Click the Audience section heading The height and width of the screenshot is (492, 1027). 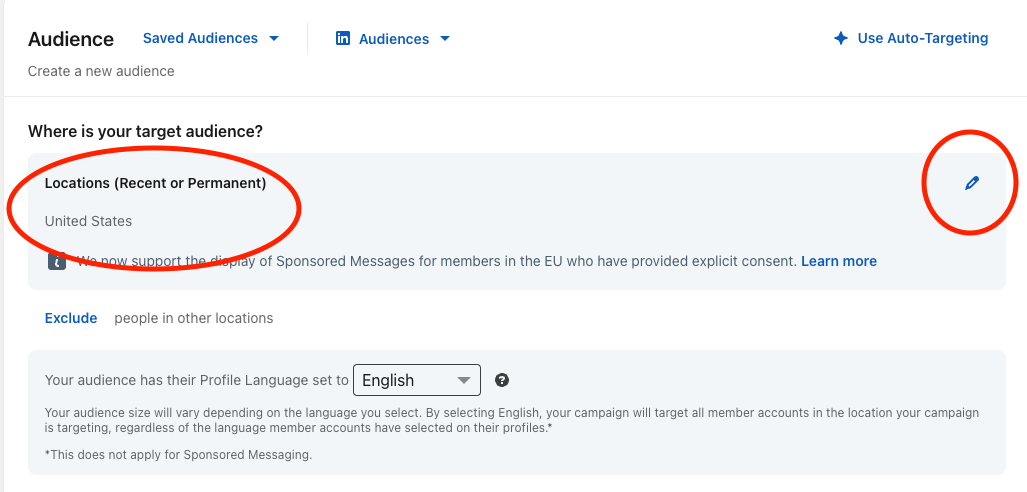pyautogui.click(x=71, y=39)
